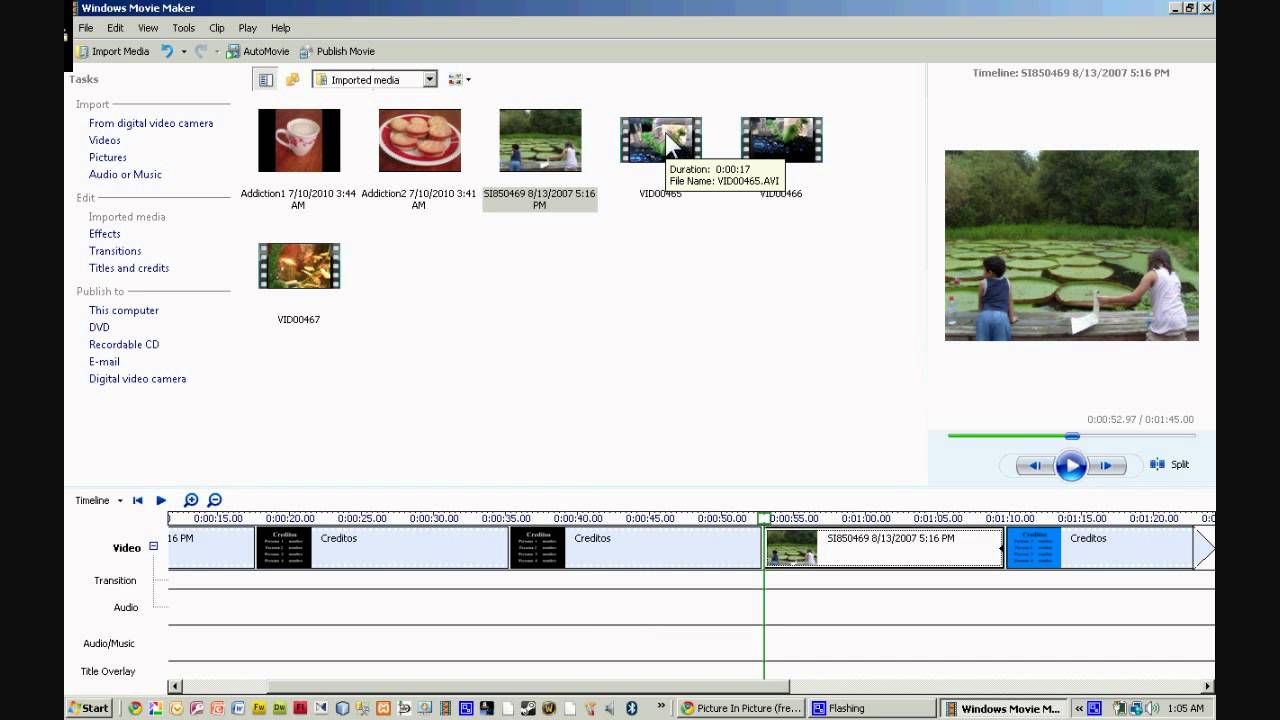Select the Creditos clip at 0:00:35
Viewport: 1280px width, 720px height.
pyautogui.click(x=636, y=548)
